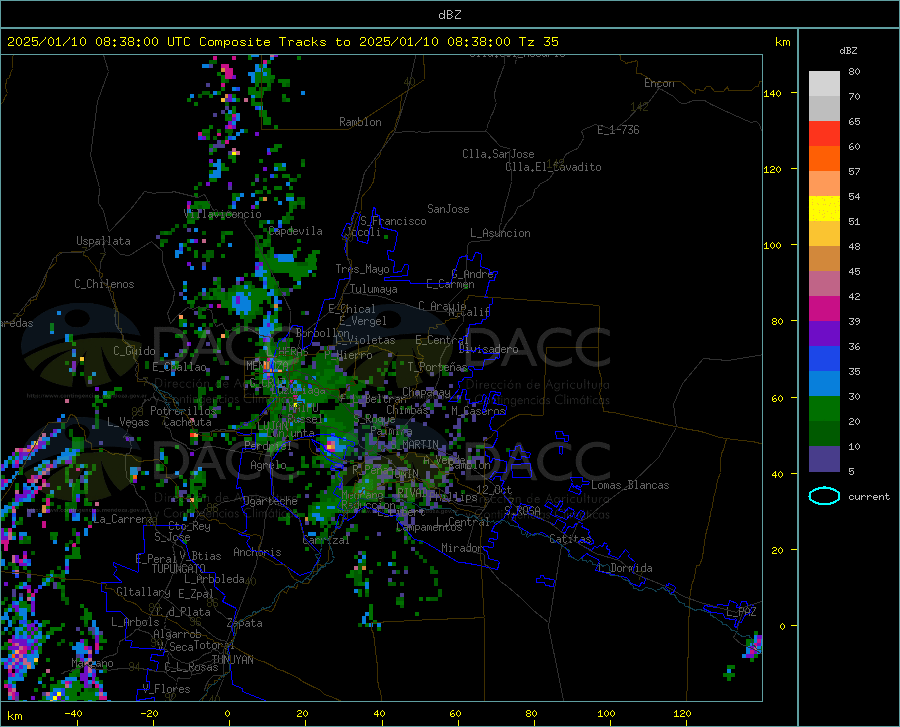The width and height of the screenshot is (900, 727).
Task: Click the y-axis 140 km tick label
Action: (772, 93)
